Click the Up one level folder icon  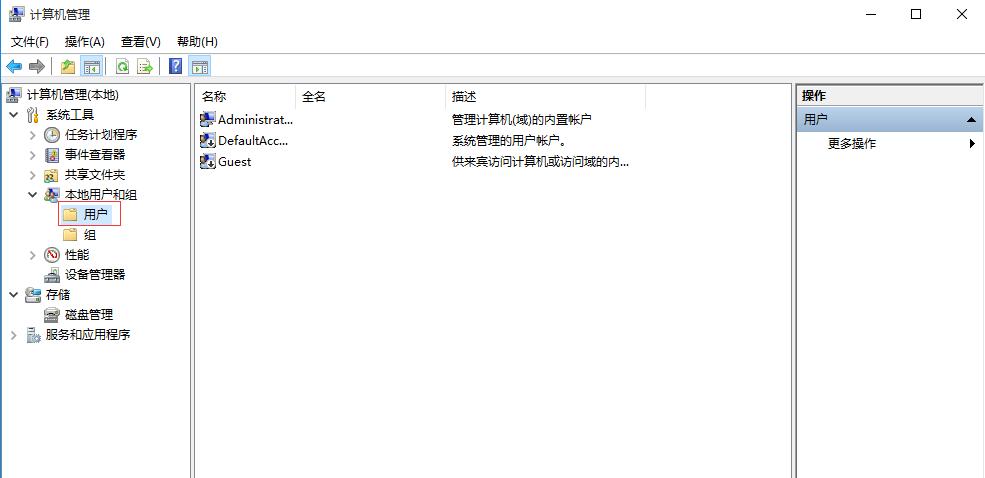[x=68, y=66]
